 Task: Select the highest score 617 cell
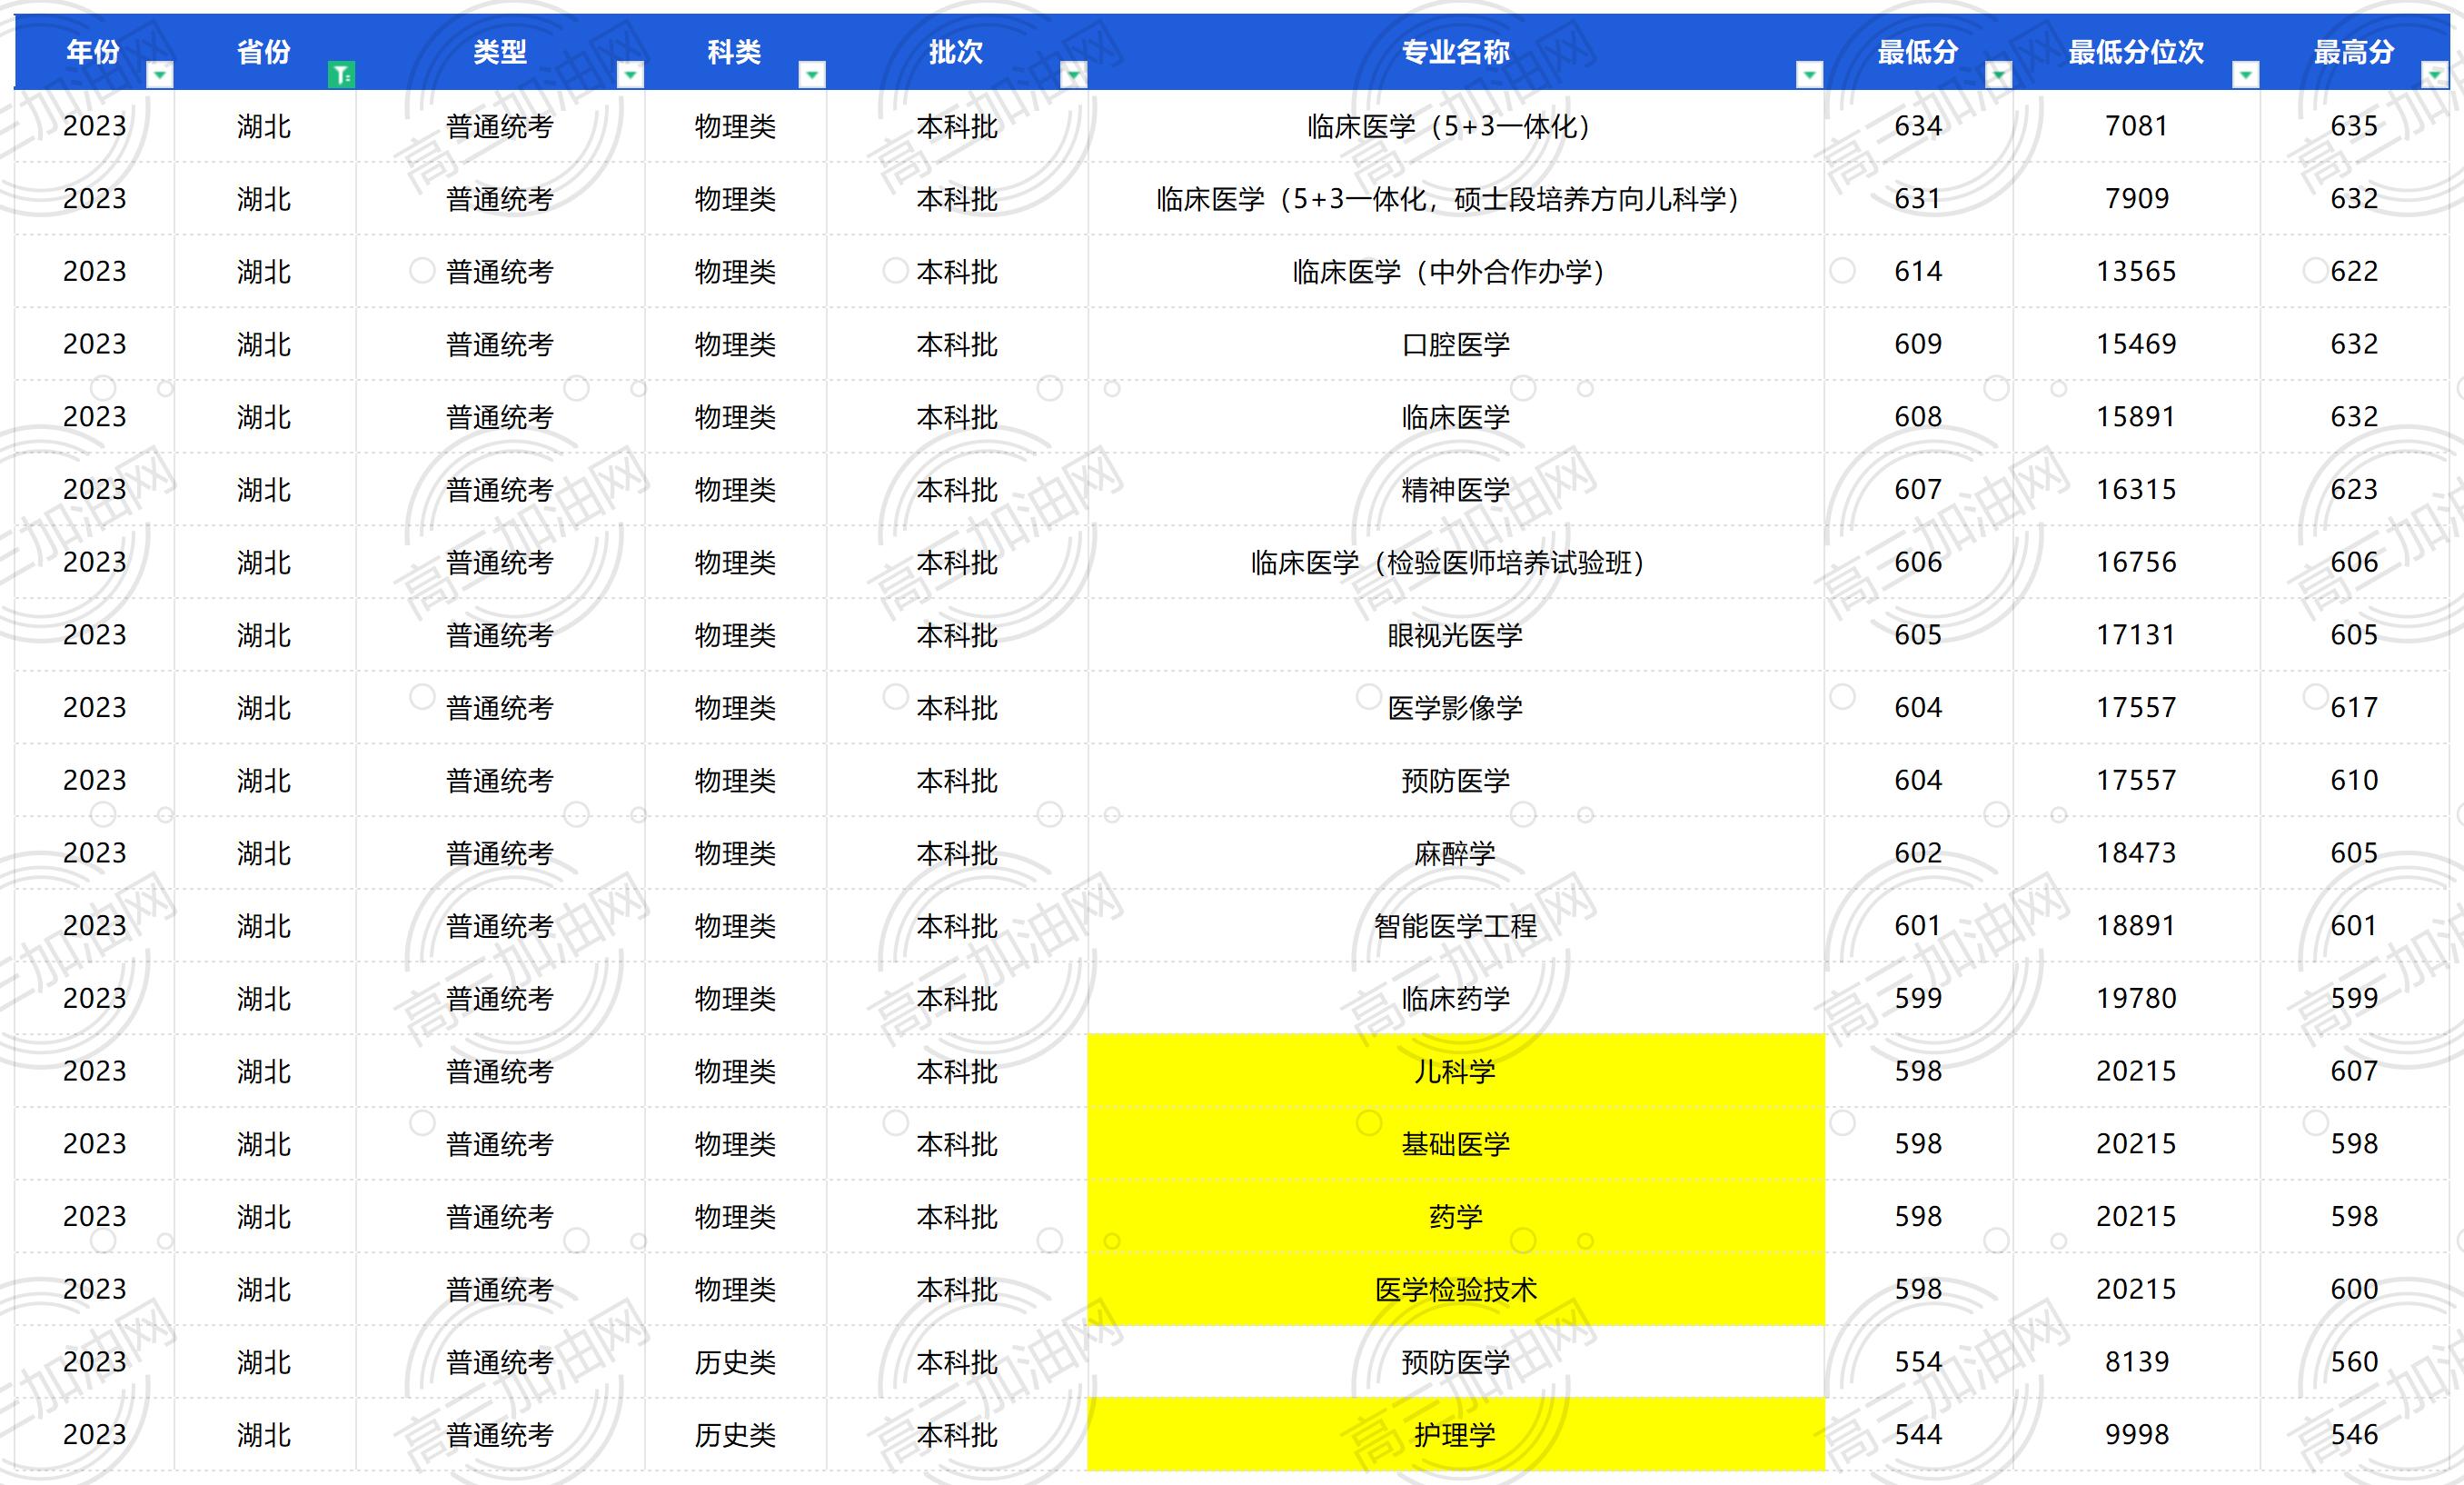coord(2354,708)
